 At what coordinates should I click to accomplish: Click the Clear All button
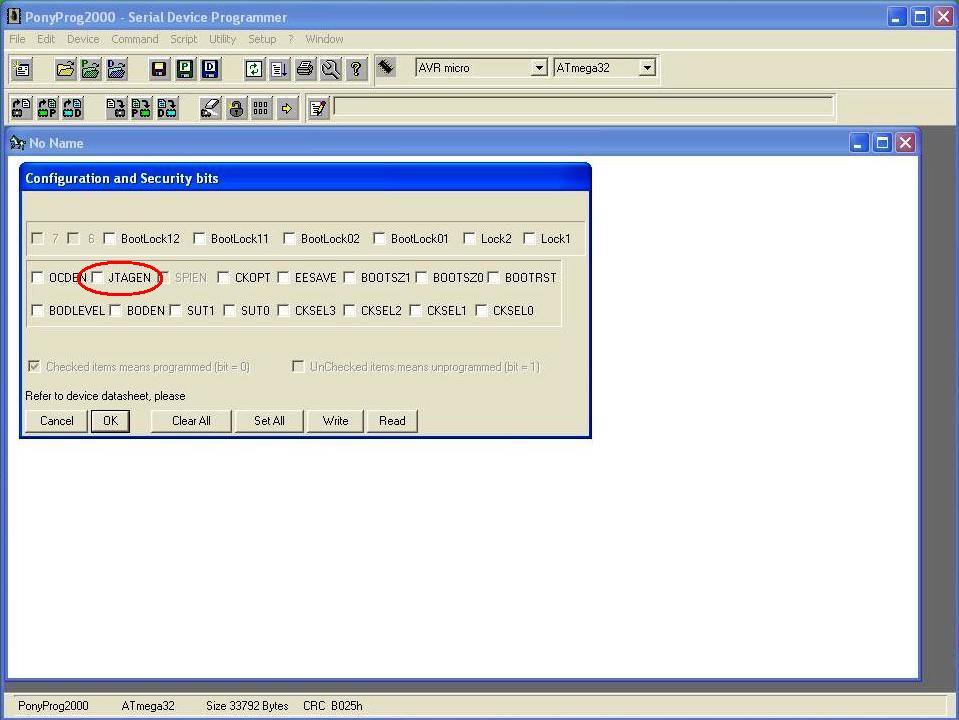pyautogui.click(x=191, y=421)
